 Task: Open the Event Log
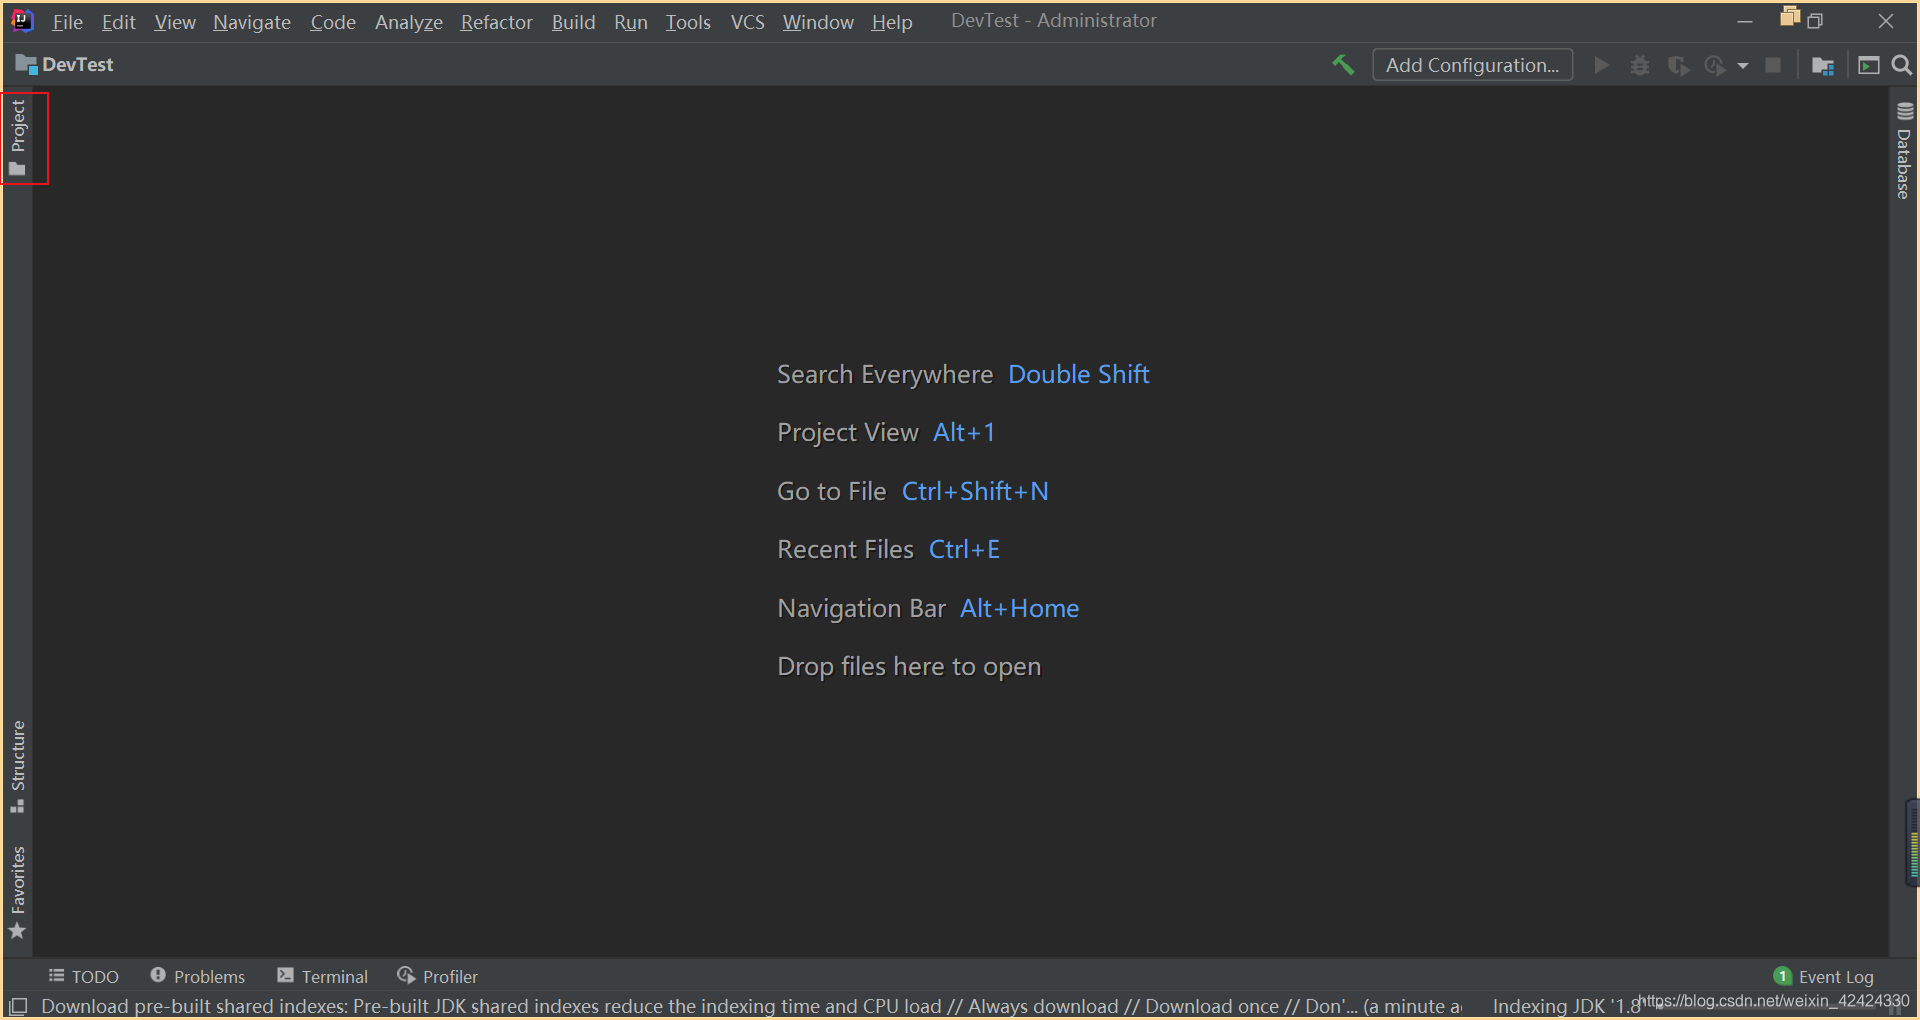[1824, 977]
